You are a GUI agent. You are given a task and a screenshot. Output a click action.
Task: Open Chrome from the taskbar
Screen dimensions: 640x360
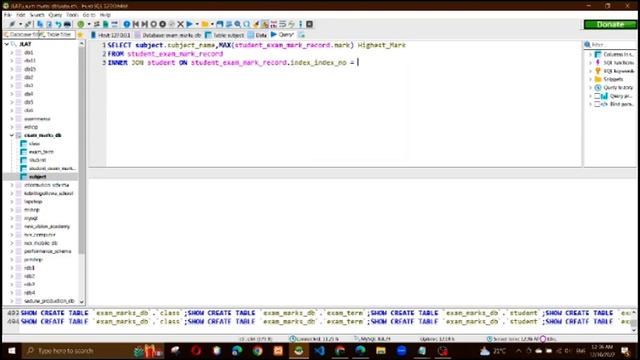258,351
